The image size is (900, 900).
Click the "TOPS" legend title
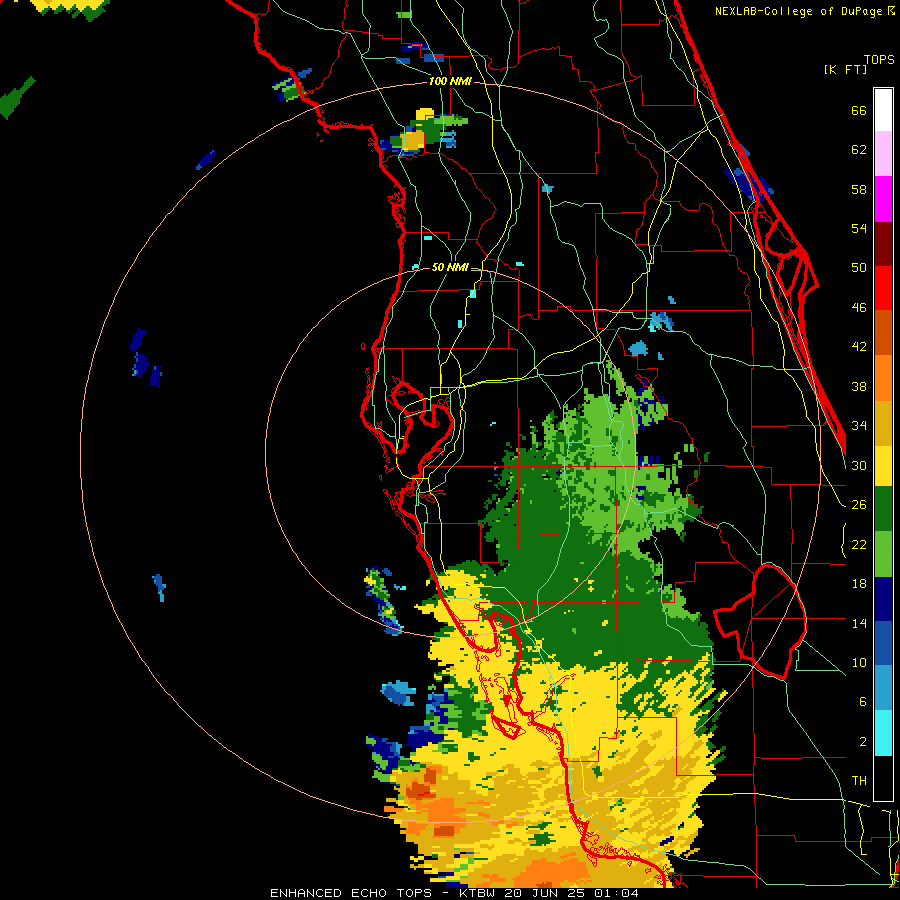(879, 60)
